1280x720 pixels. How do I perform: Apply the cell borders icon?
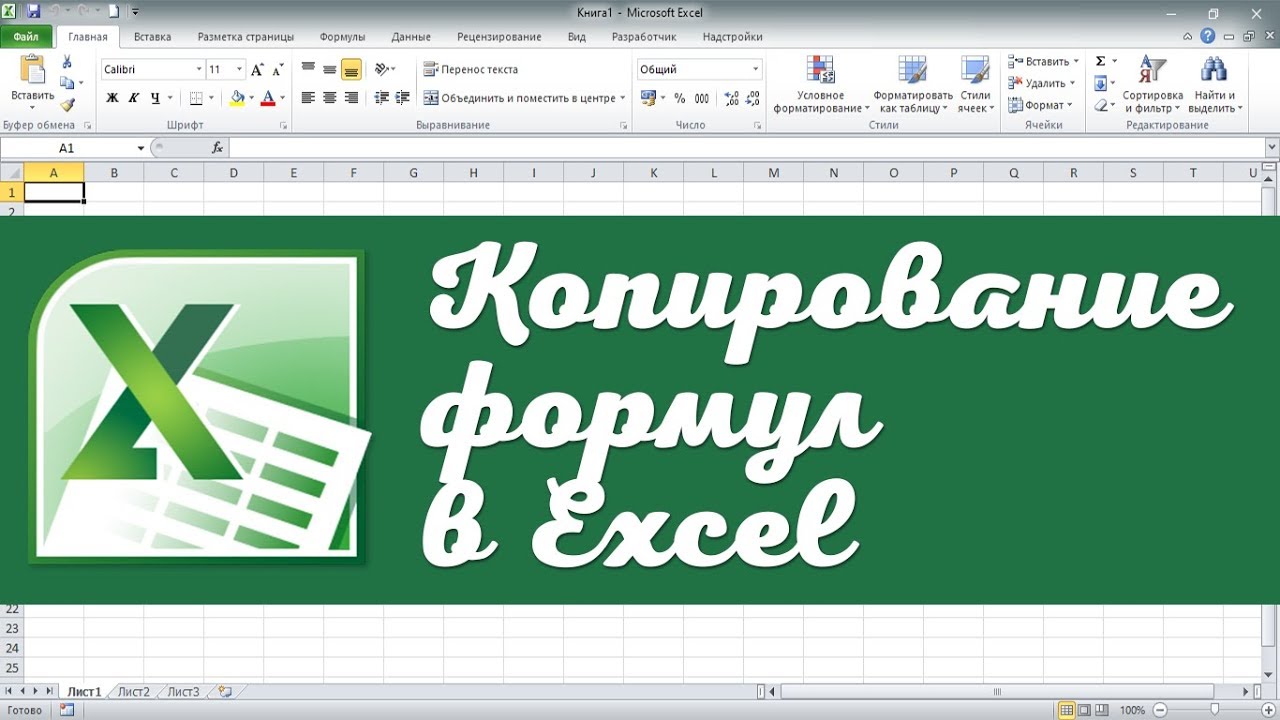pos(196,98)
